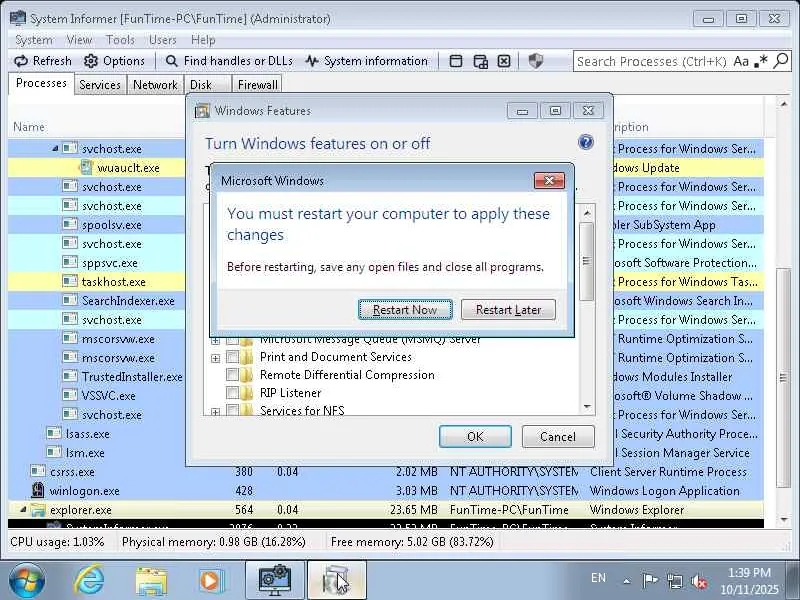Open the View menu
This screenshot has width=800, height=600.
[79, 40]
